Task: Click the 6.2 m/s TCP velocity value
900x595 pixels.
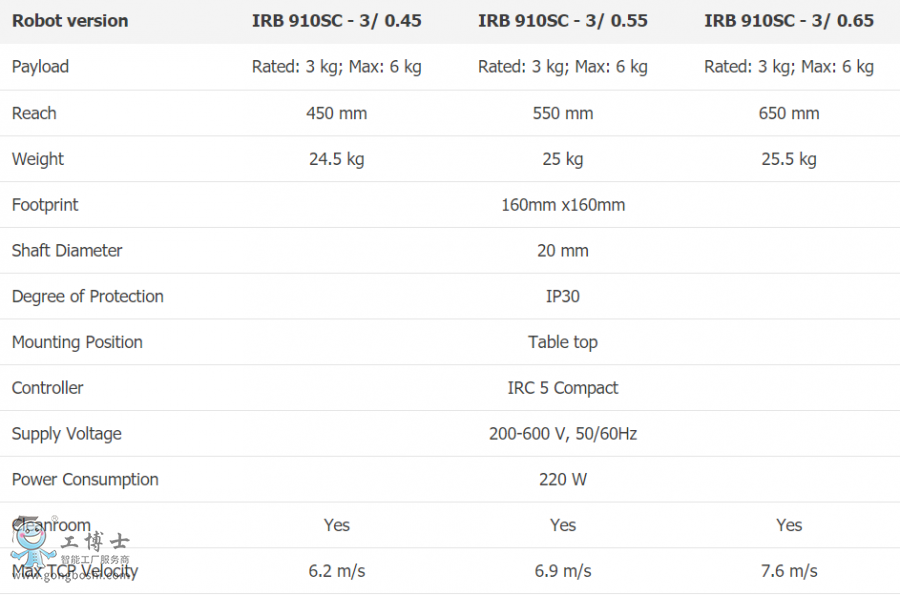Action: tap(336, 571)
